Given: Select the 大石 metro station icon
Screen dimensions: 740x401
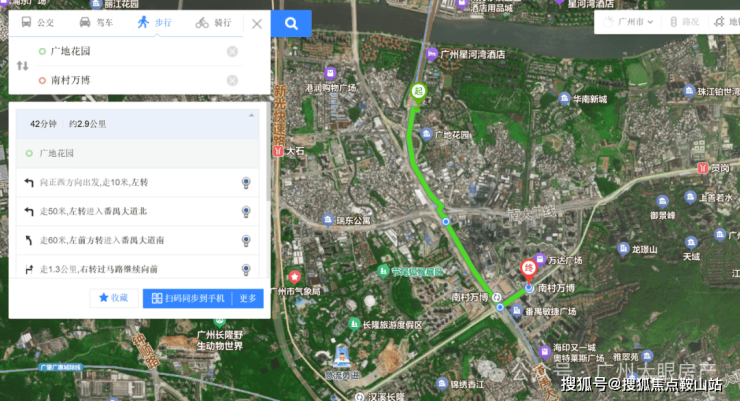Looking at the screenshot, I should 278,151.
